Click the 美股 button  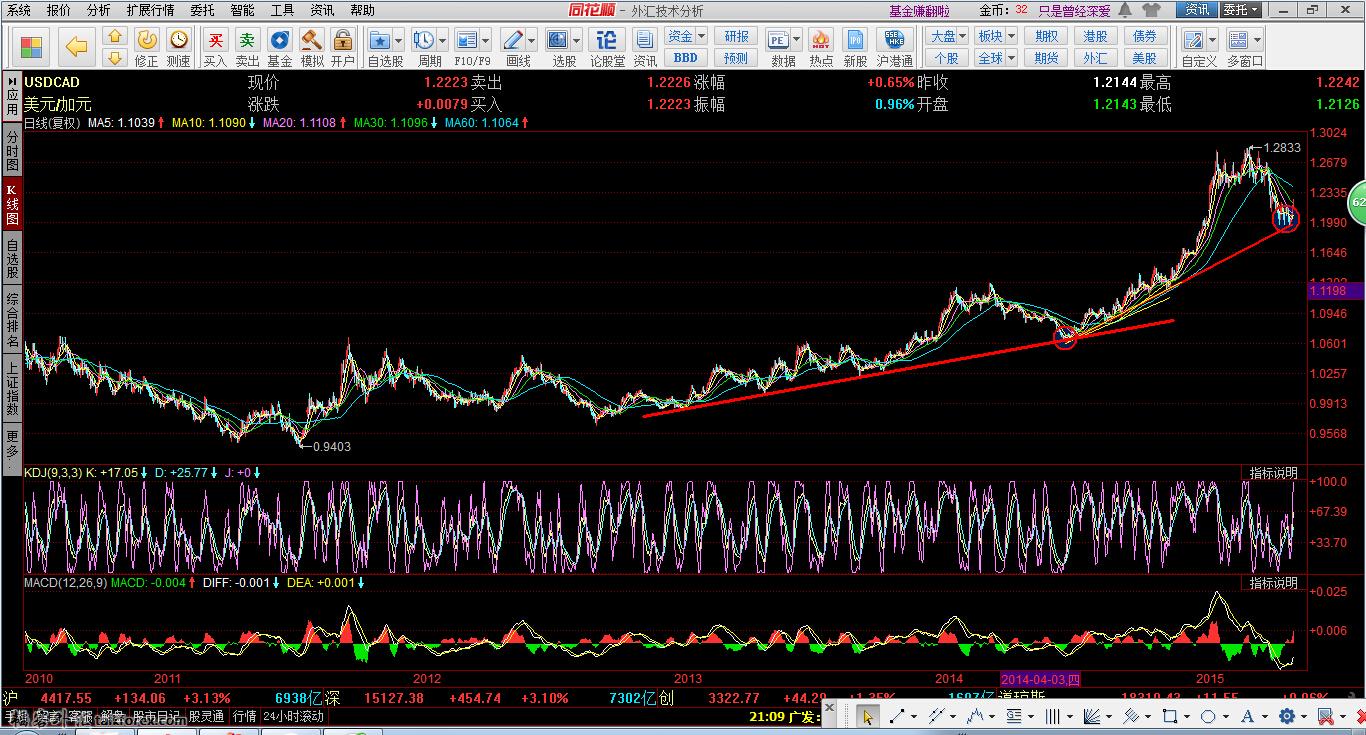coord(1145,58)
